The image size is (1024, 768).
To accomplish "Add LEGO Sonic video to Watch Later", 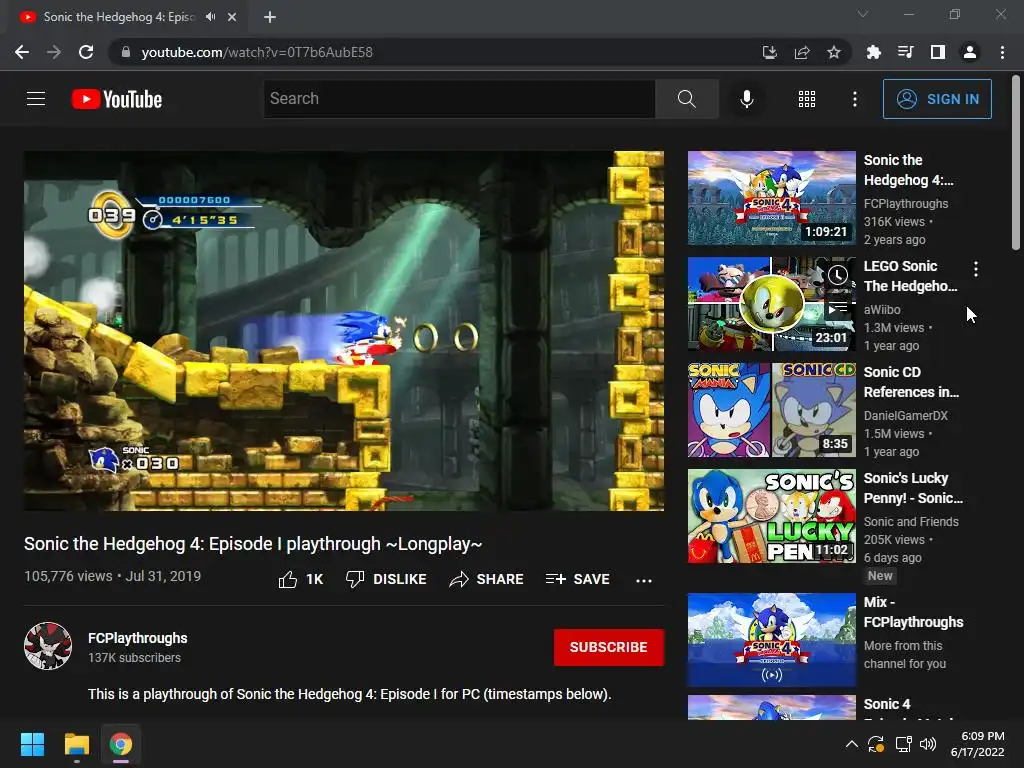I will (x=838, y=275).
